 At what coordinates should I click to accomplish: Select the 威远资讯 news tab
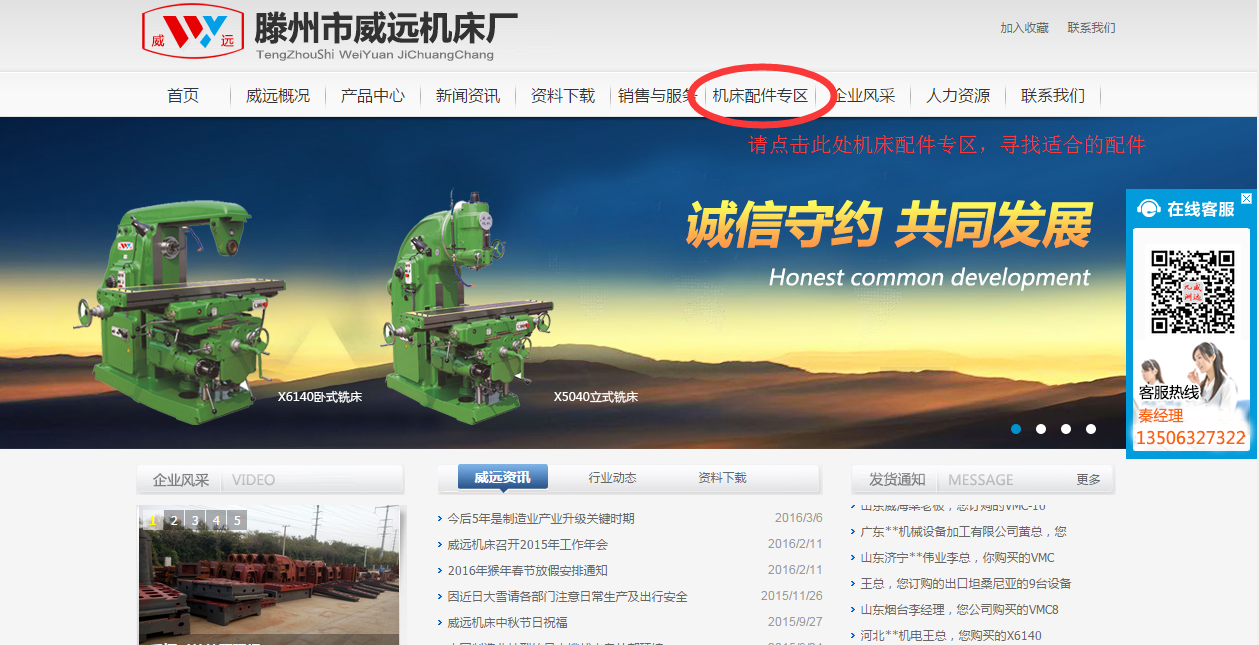coord(503,477)
